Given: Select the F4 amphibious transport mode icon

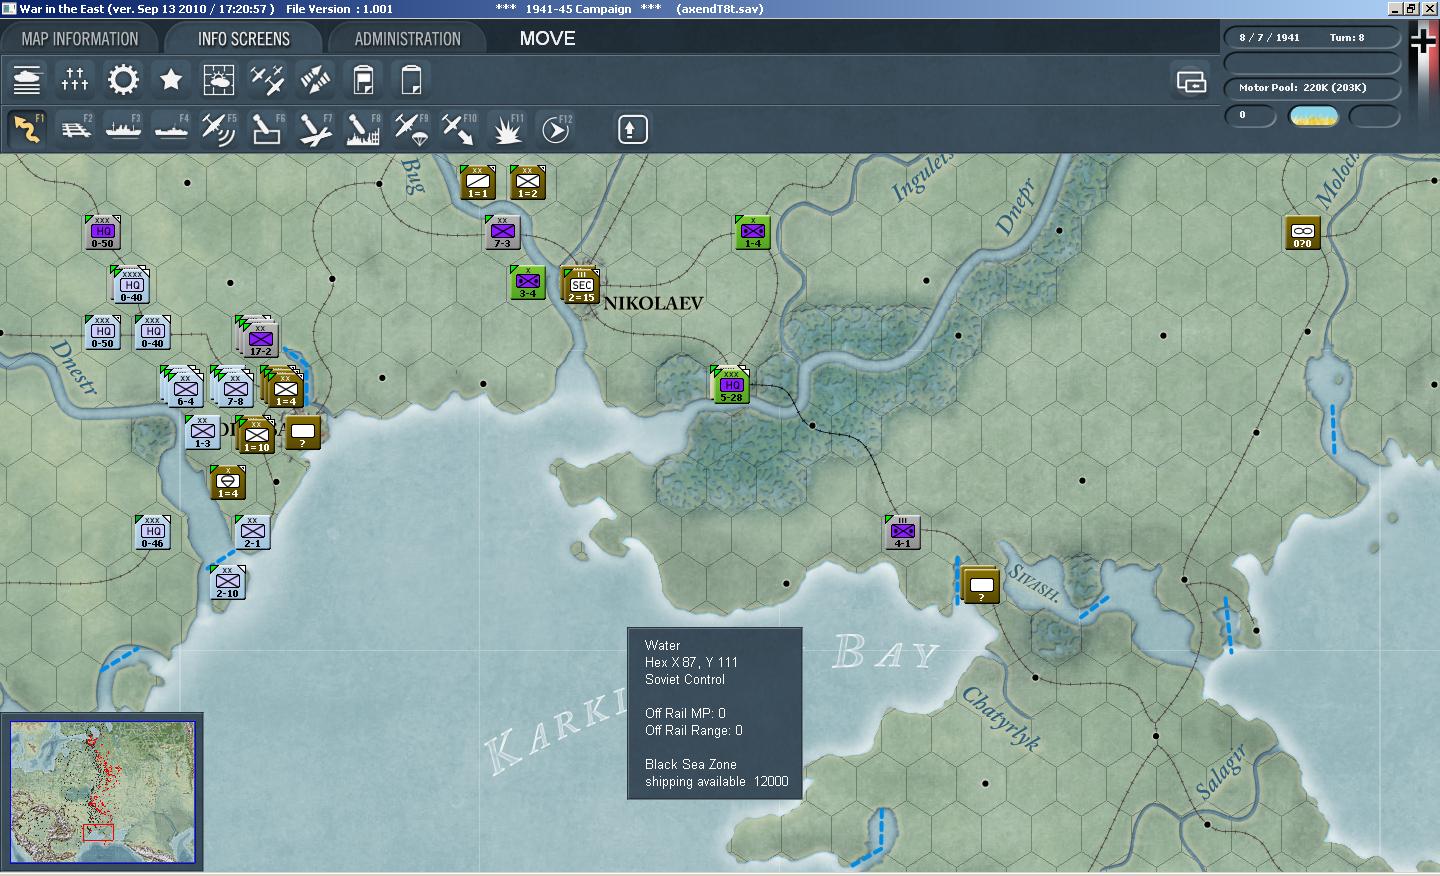Looking at the screenshot, I should pos(171,129).
